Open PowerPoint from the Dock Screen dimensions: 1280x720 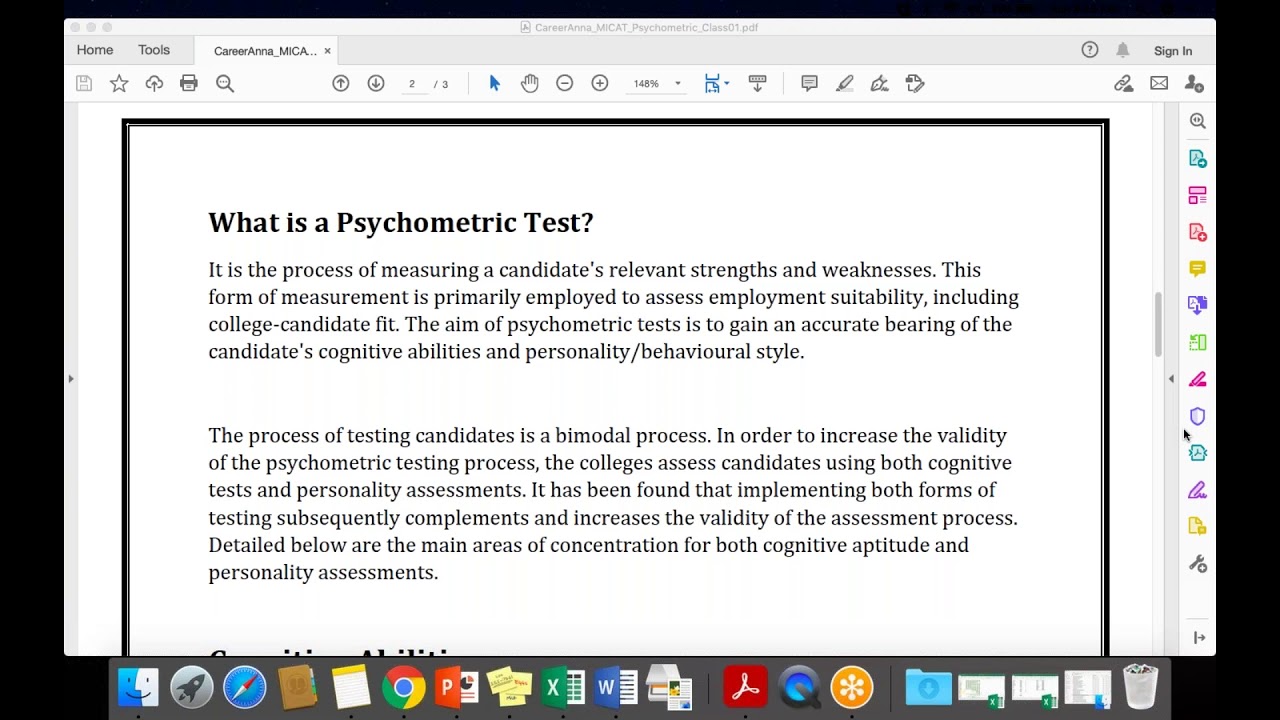click(457, 688)
